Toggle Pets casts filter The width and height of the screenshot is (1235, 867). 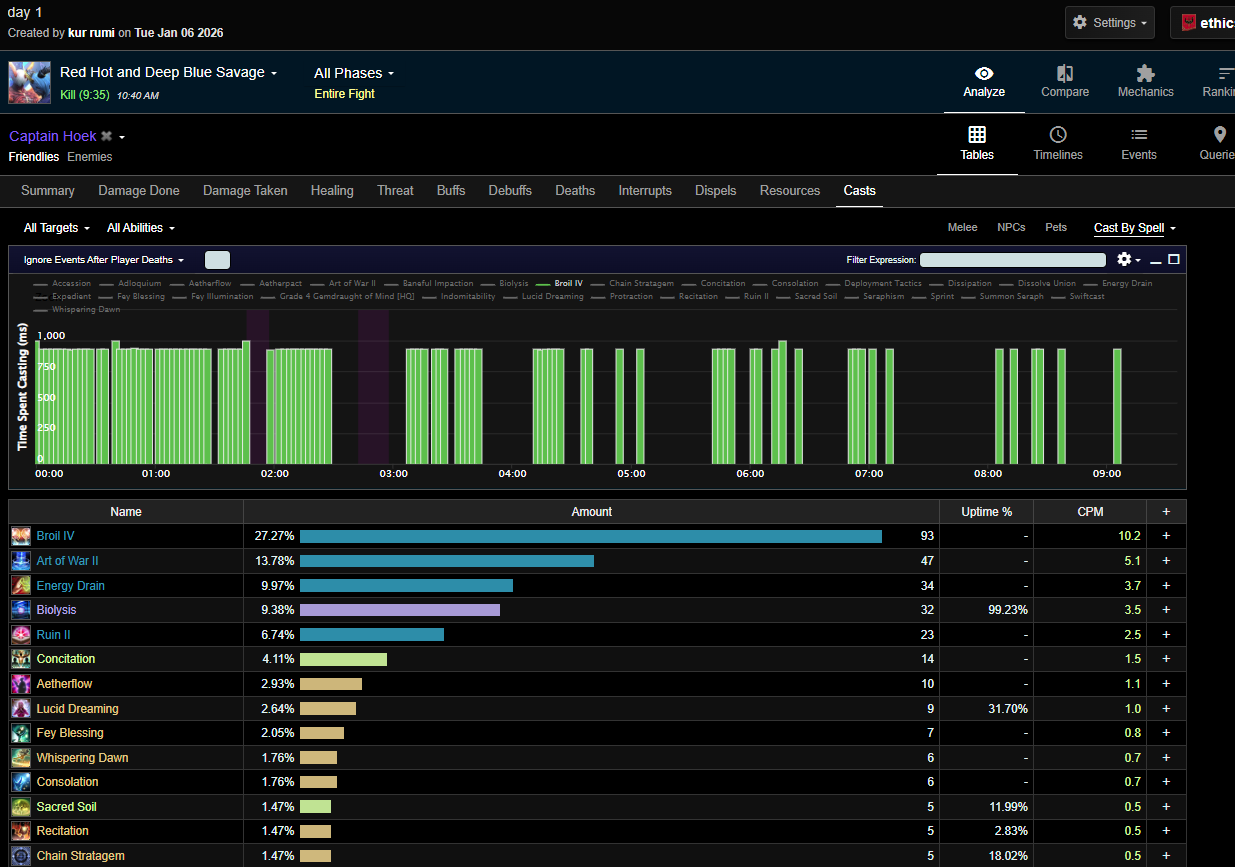click(1056, 228)
